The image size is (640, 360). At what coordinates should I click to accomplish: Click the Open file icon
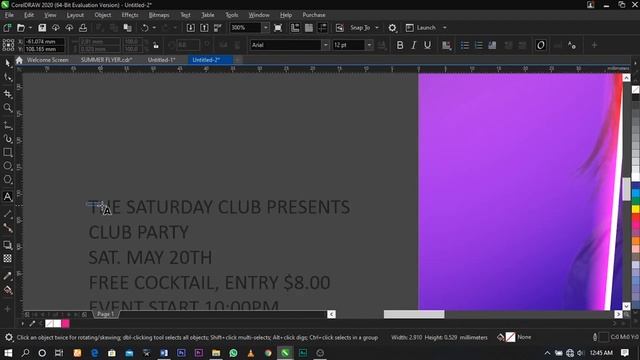point(20,28)
